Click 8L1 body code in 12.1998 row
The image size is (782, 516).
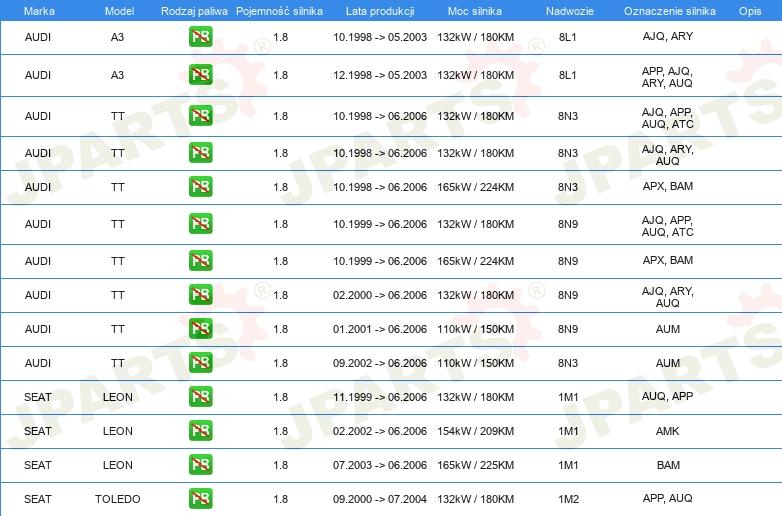coord(568,75)
